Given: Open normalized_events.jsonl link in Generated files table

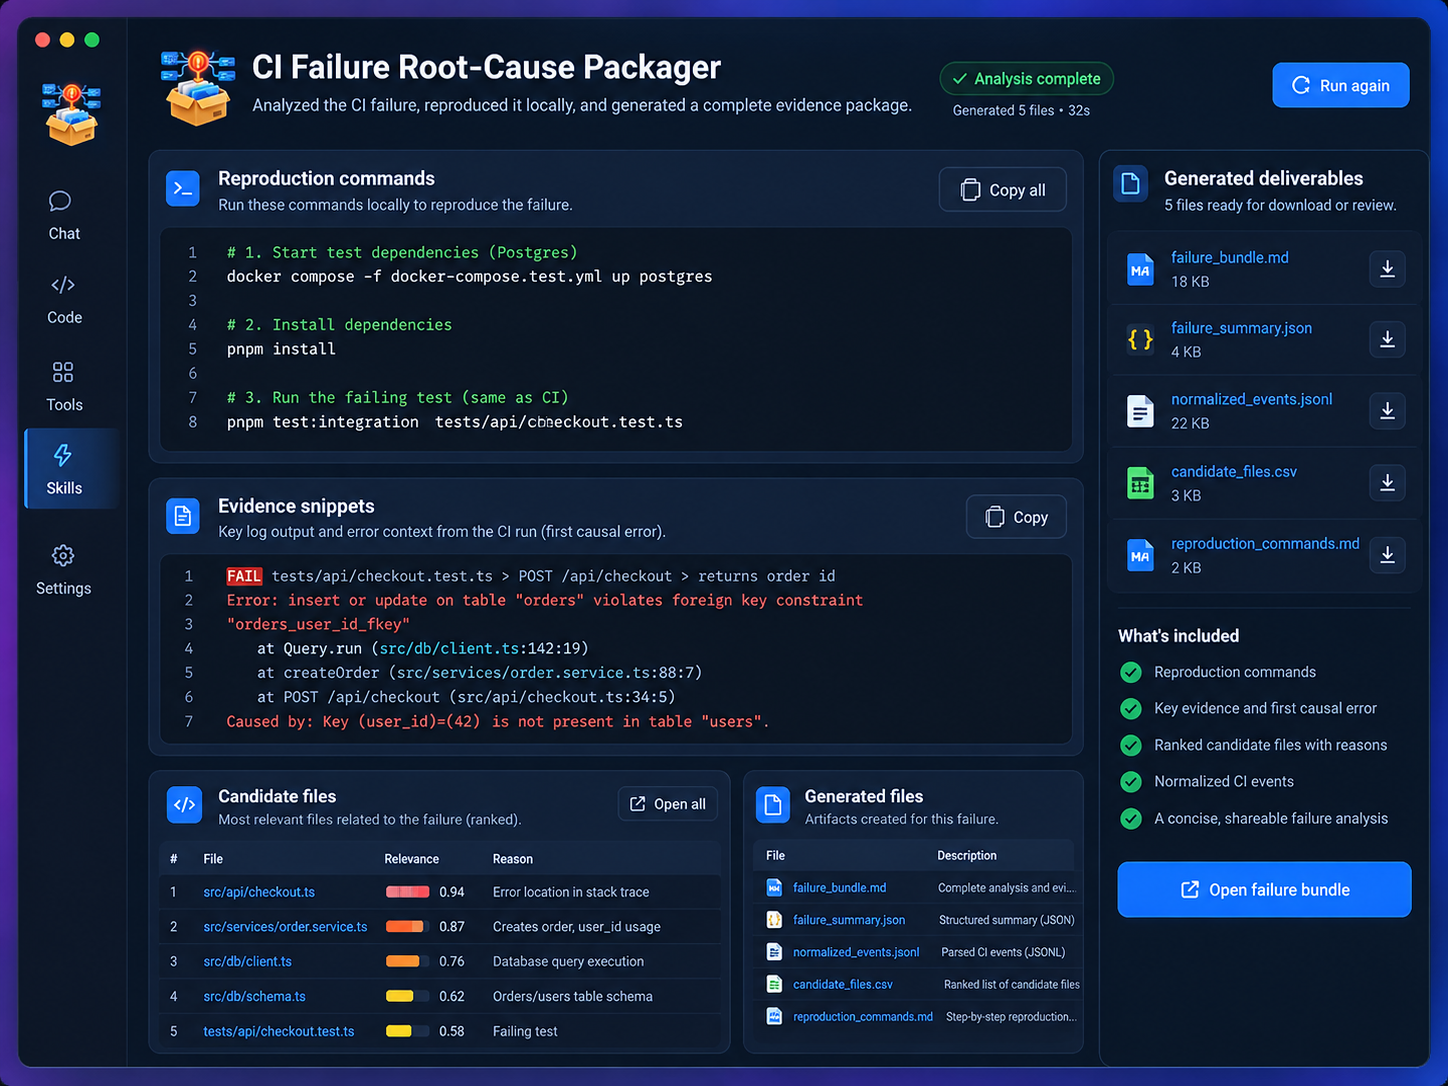Looking at the screenshot, I should (x=856, y=952).
